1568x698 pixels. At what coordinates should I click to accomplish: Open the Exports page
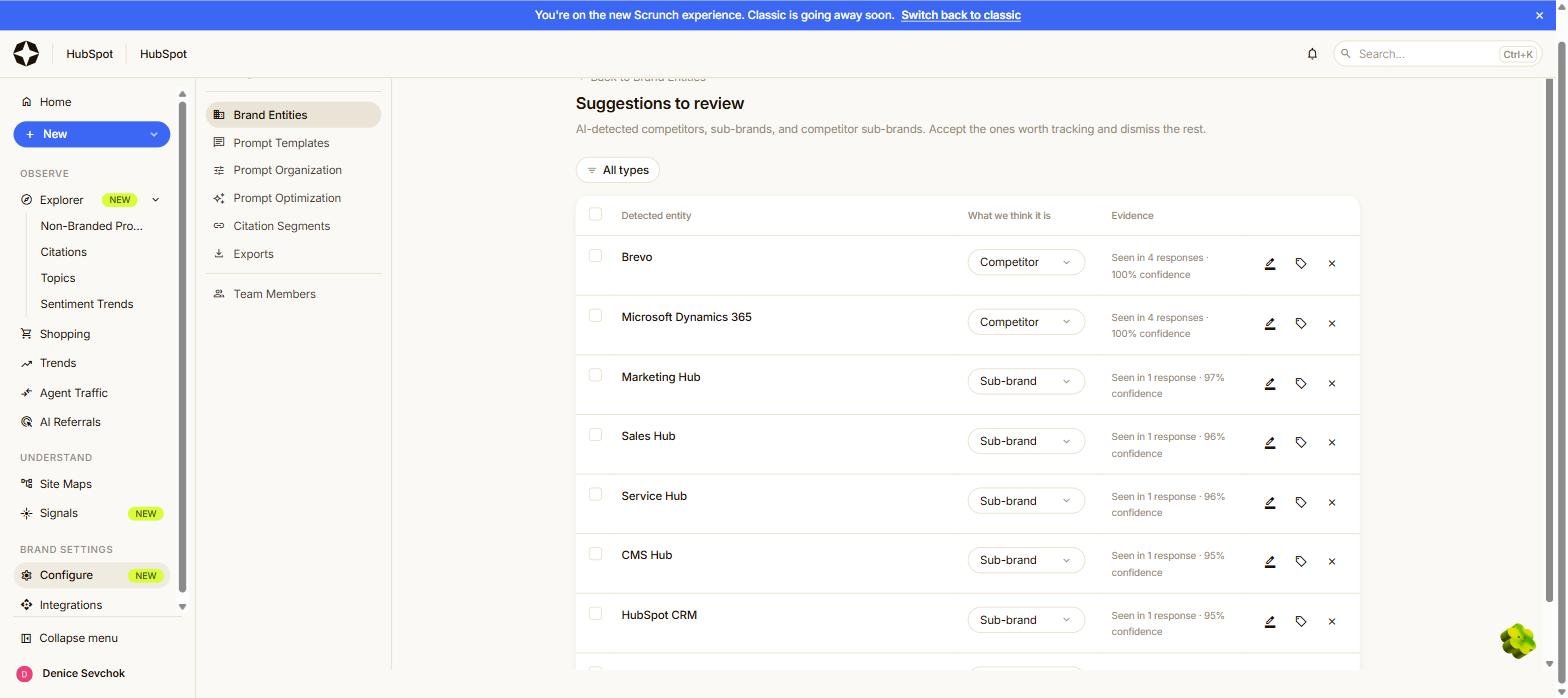click(293, 255)
